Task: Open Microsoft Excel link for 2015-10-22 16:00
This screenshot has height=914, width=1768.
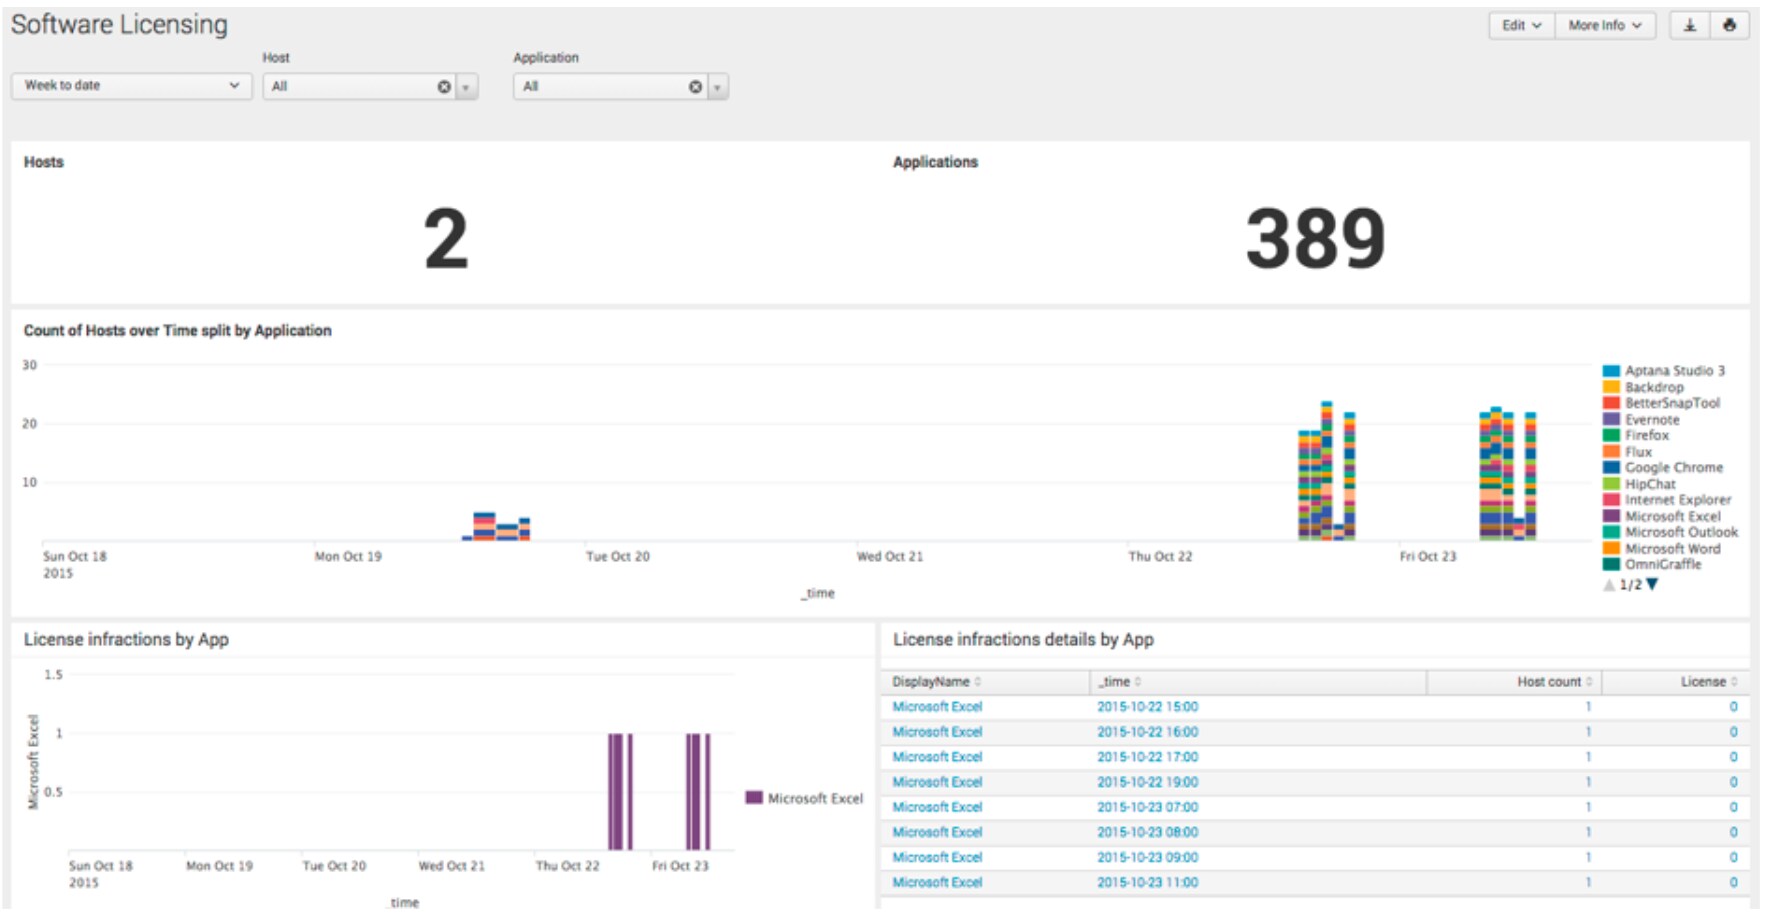Action: [x=937, y=732]
